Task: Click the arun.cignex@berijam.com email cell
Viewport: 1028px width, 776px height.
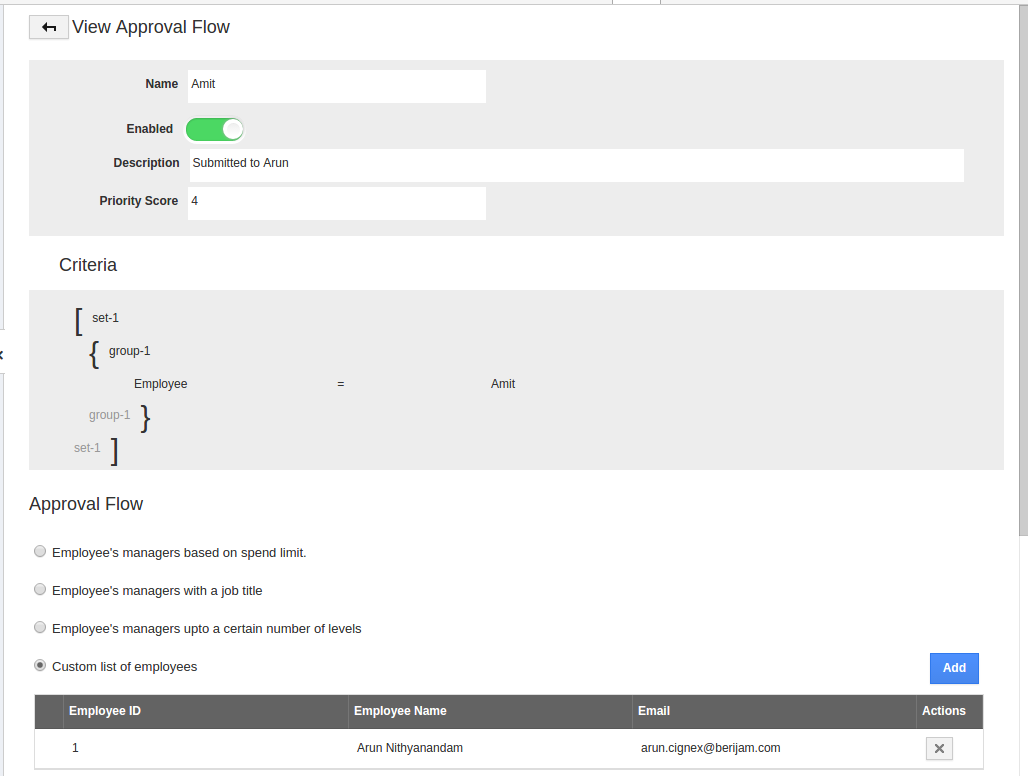Action: (x=710, y=748)
